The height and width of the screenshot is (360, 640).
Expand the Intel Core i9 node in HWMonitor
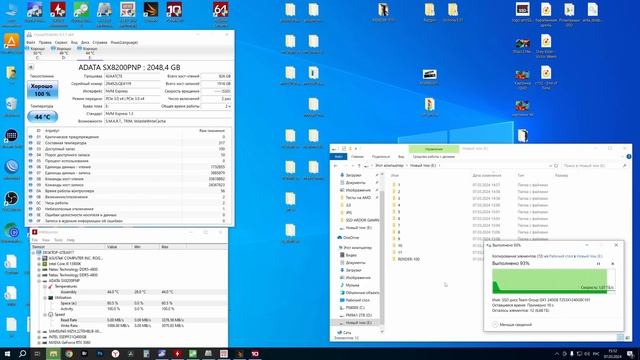[x=39, y=264]
